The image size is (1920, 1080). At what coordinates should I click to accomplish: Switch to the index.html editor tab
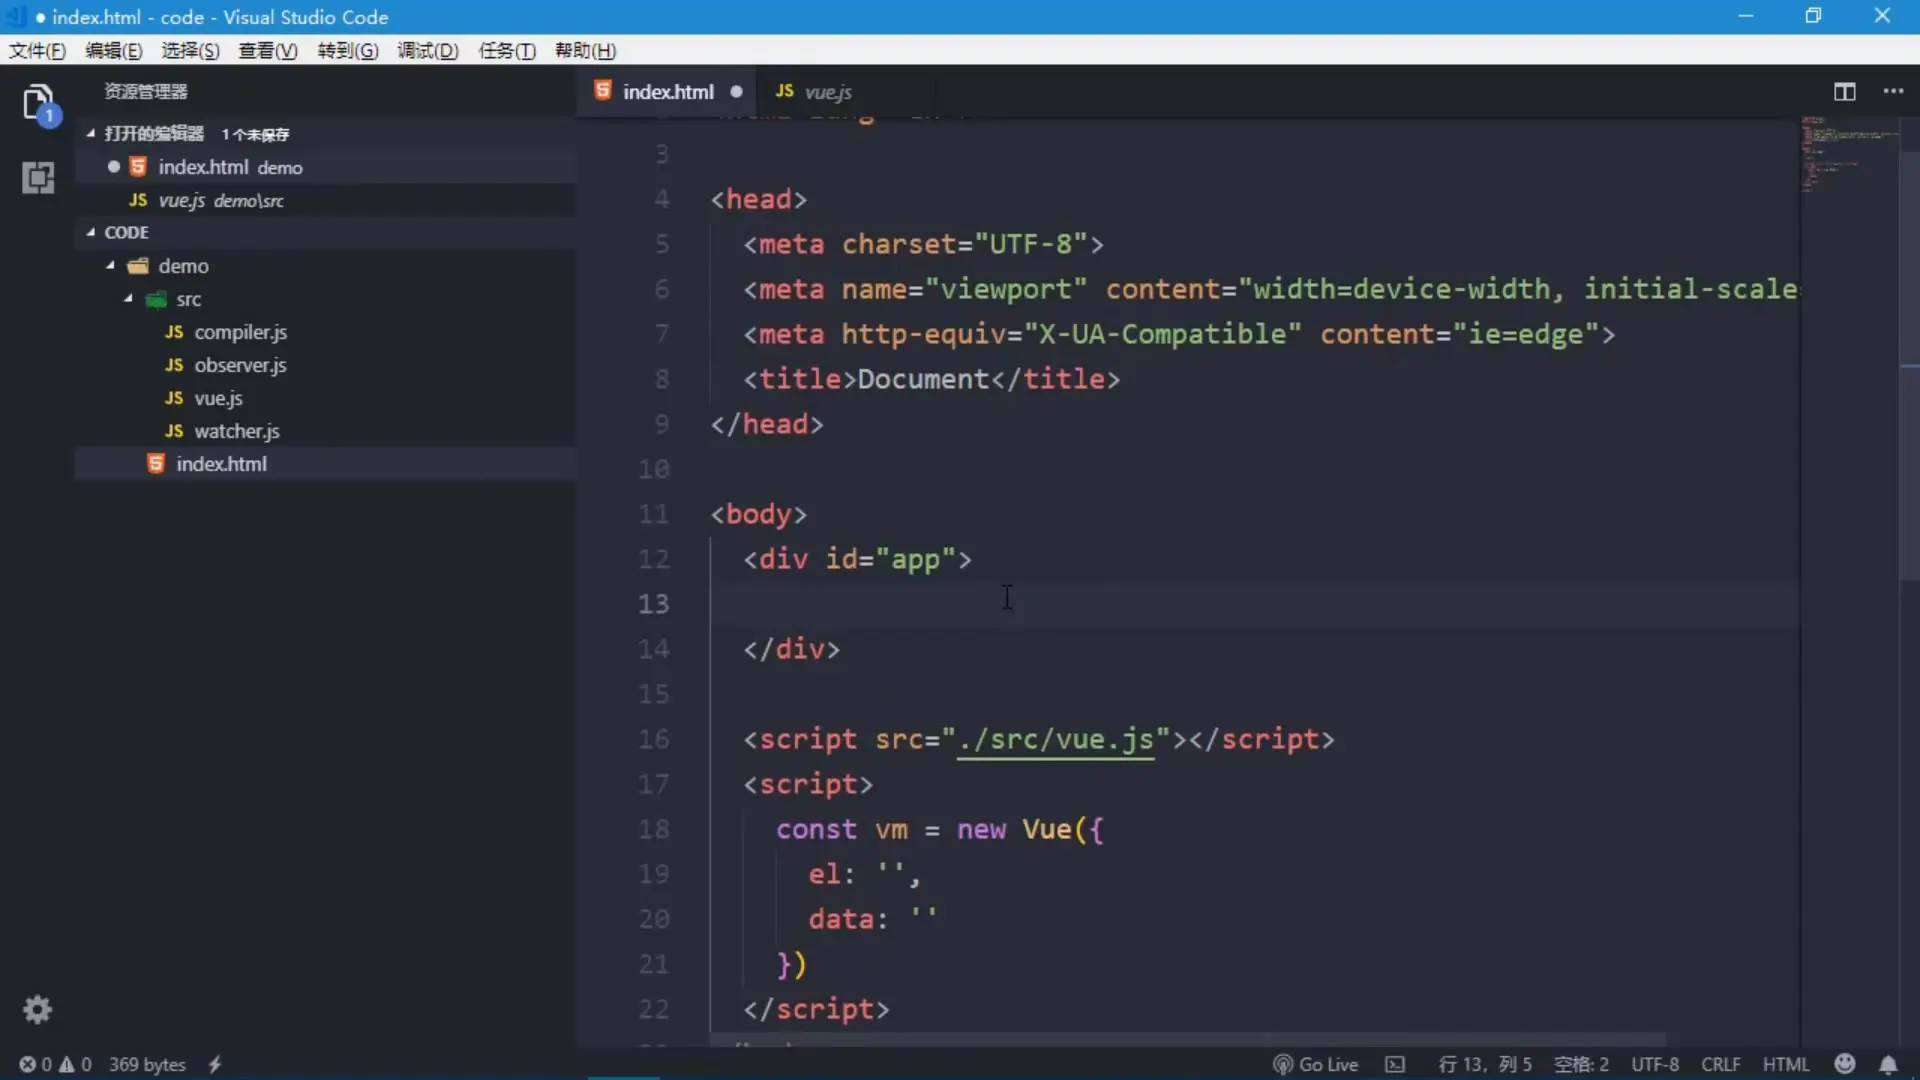[x=668, y=91]
